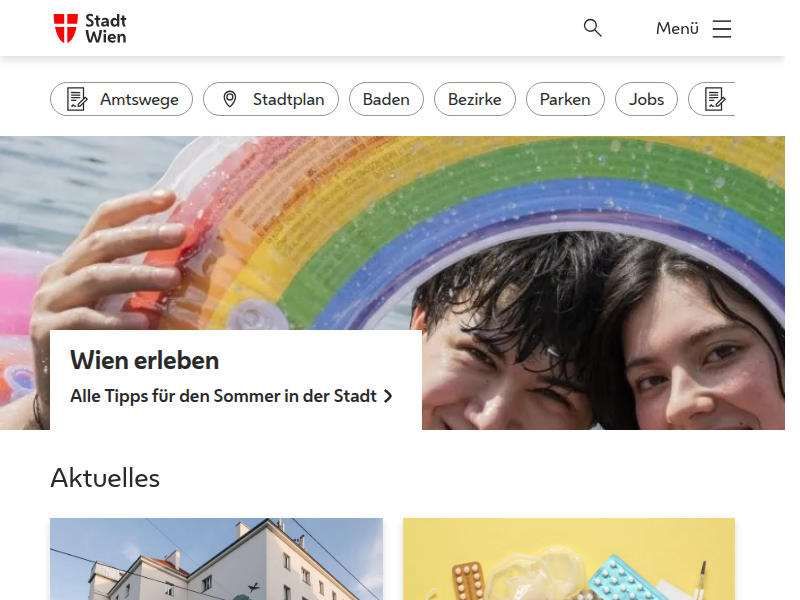The image size is (800, 600).
Task: Open the Baden quick link
Action: click(x=386, y=99)
